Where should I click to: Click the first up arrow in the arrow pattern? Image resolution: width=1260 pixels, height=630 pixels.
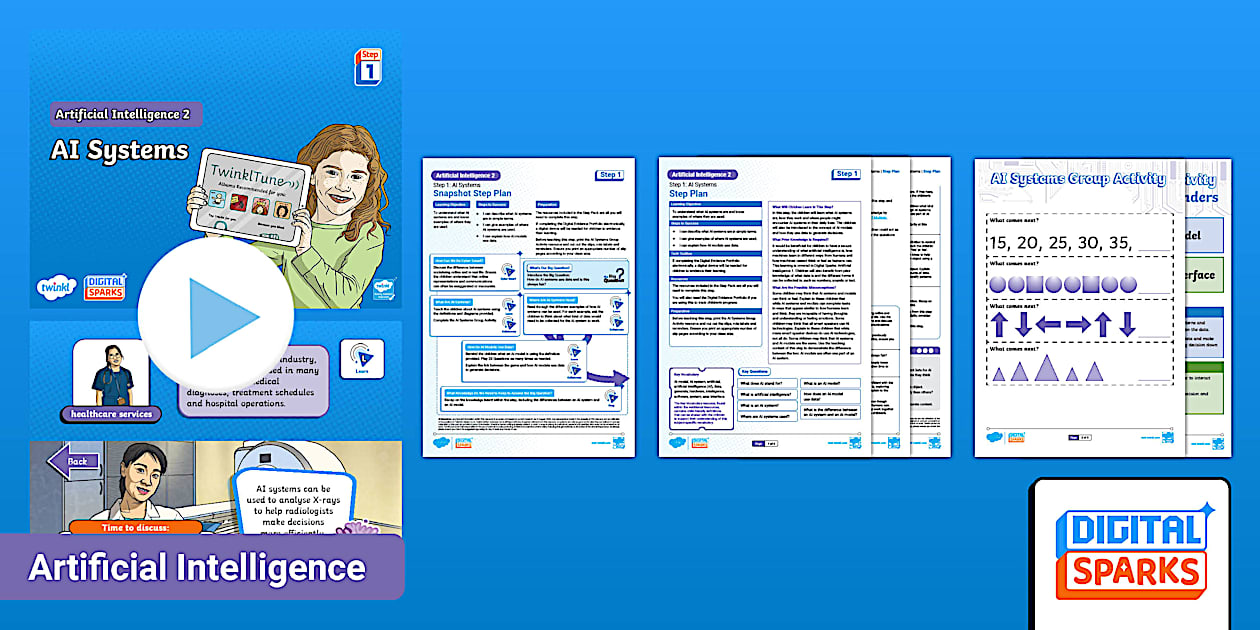tap(999, 324)
